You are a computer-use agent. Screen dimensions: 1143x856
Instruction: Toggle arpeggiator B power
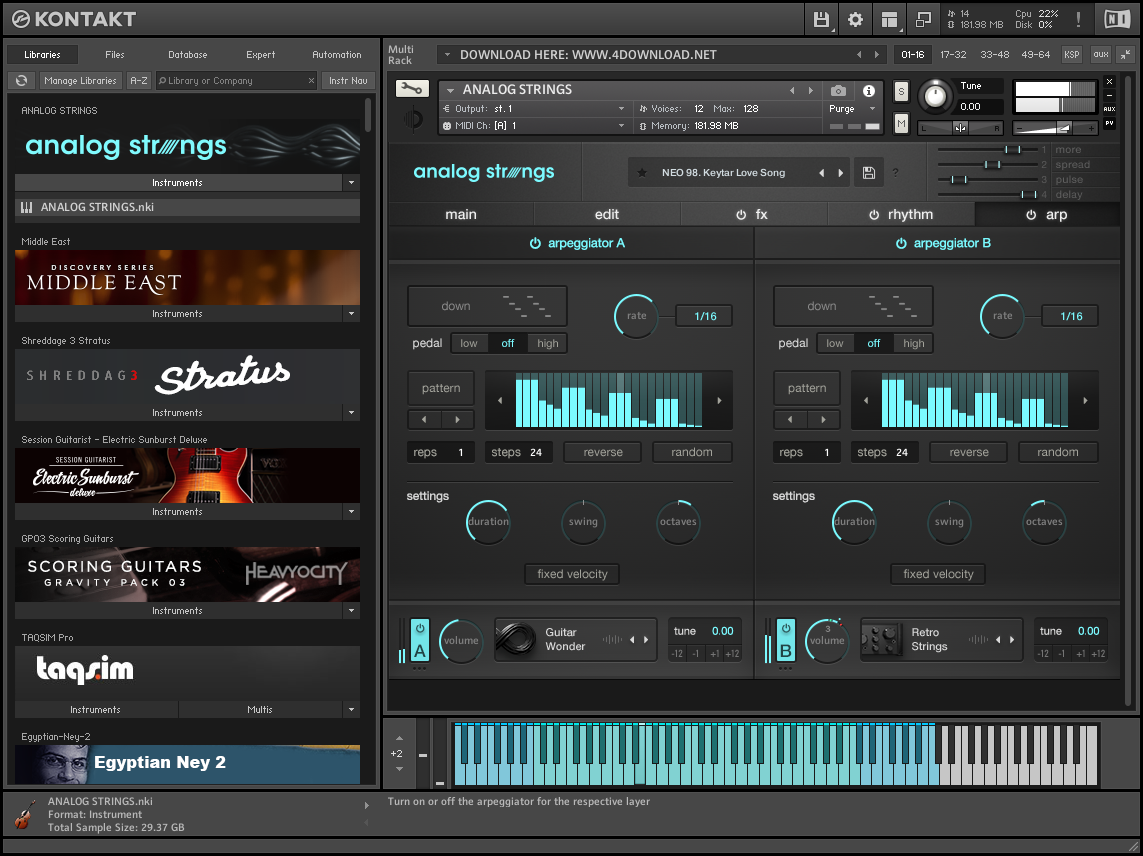[x=901, y=244]
